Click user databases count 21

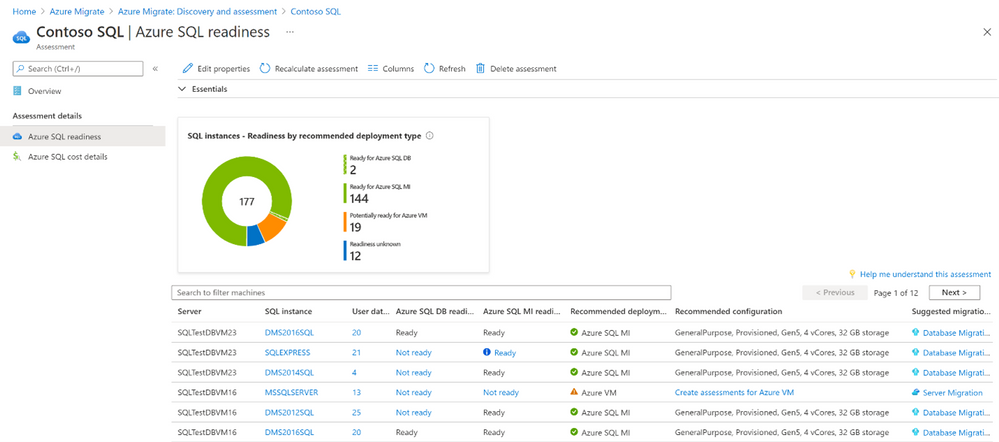[356, 352]
